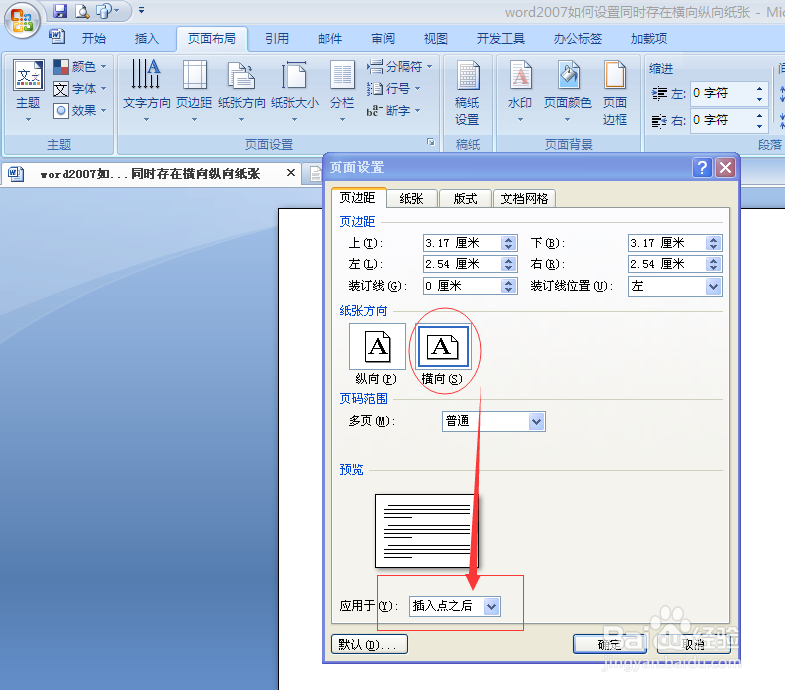The width and height of the screenshot is (785, 690).
Task: Expand the quick access toolbar customize arrow
Action: point(142,10)
